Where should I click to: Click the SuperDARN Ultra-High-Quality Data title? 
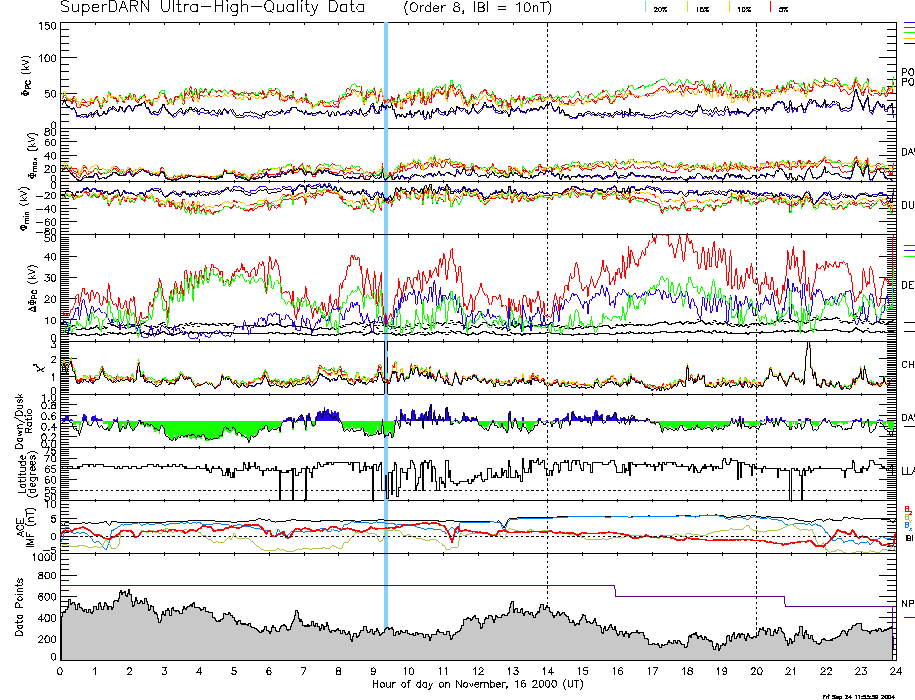click(x=212, y=8)
